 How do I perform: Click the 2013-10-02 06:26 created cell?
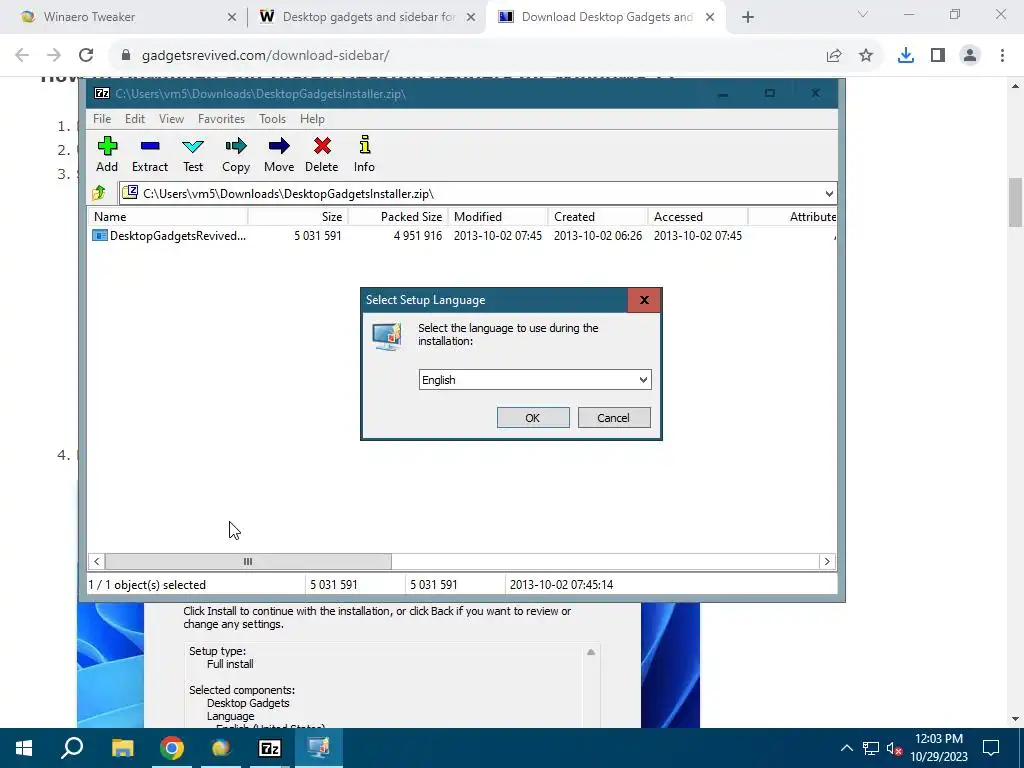point(598,236)
